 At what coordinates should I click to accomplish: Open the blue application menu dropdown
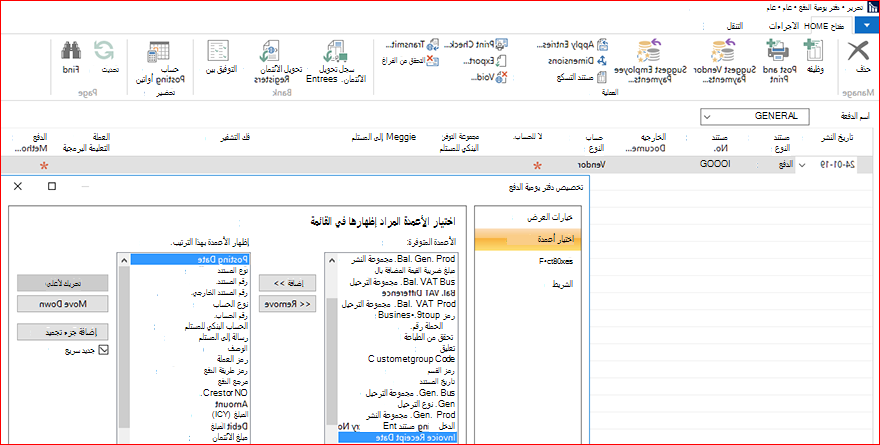pos(865,26)
